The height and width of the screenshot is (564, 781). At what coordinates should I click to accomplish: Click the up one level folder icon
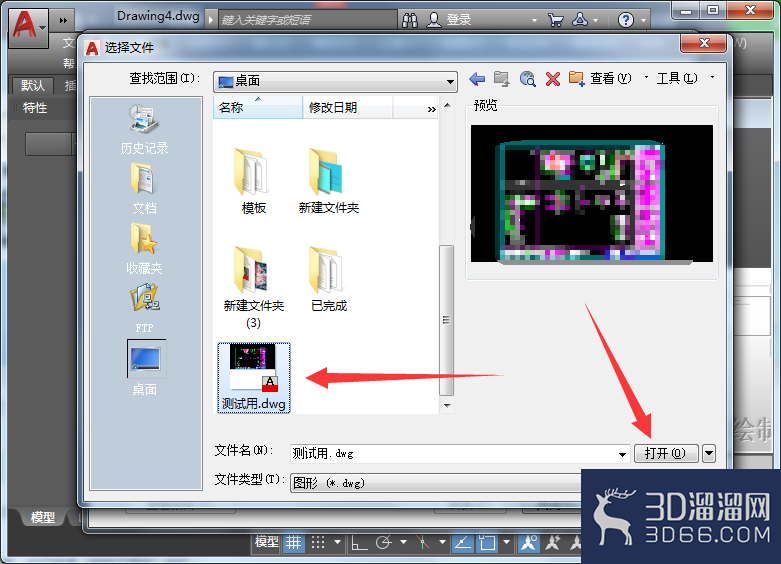tap(502, 79)
